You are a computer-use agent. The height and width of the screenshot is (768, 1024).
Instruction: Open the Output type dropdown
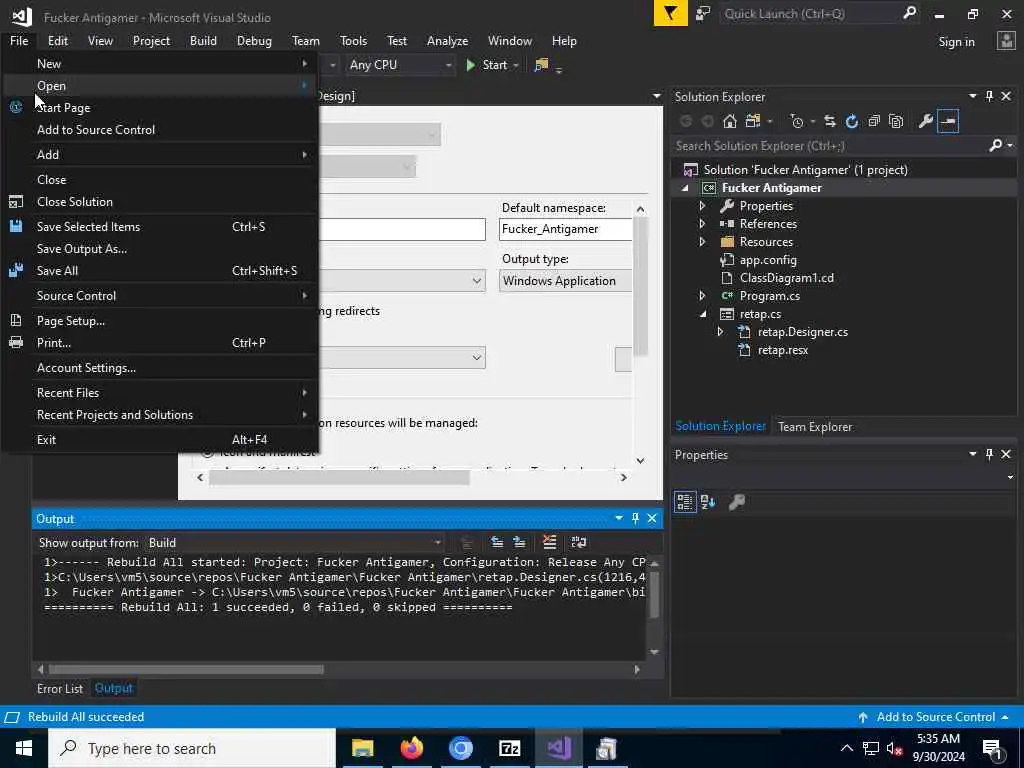click(566, 281)
